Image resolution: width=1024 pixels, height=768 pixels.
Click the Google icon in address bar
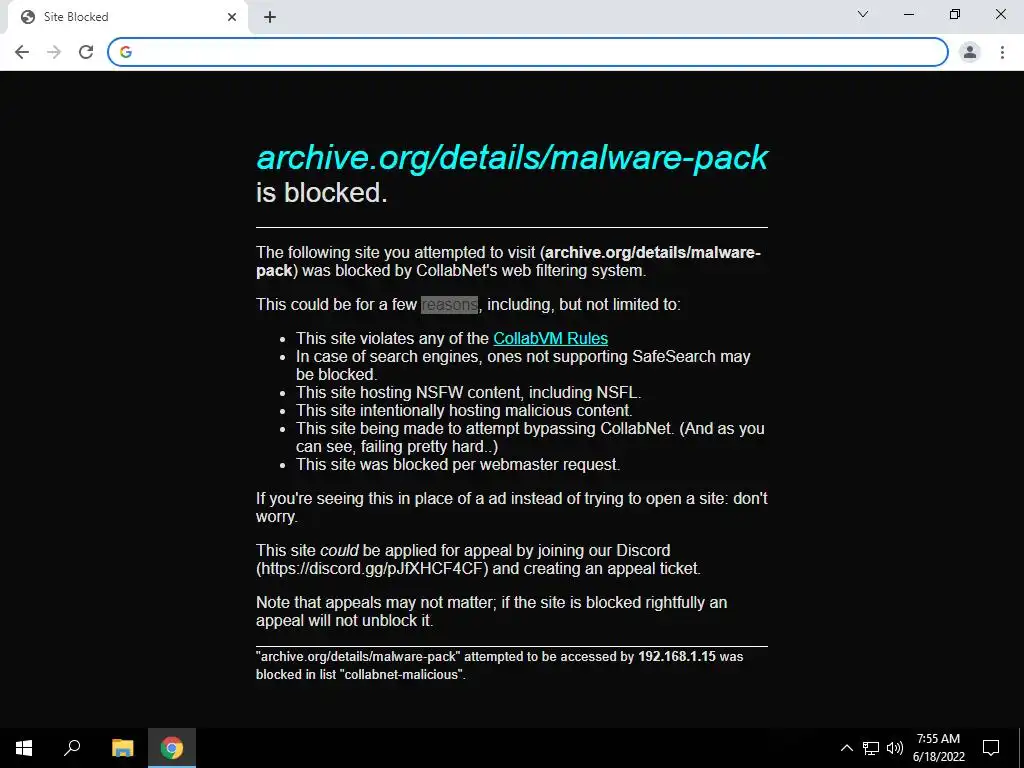126,52
